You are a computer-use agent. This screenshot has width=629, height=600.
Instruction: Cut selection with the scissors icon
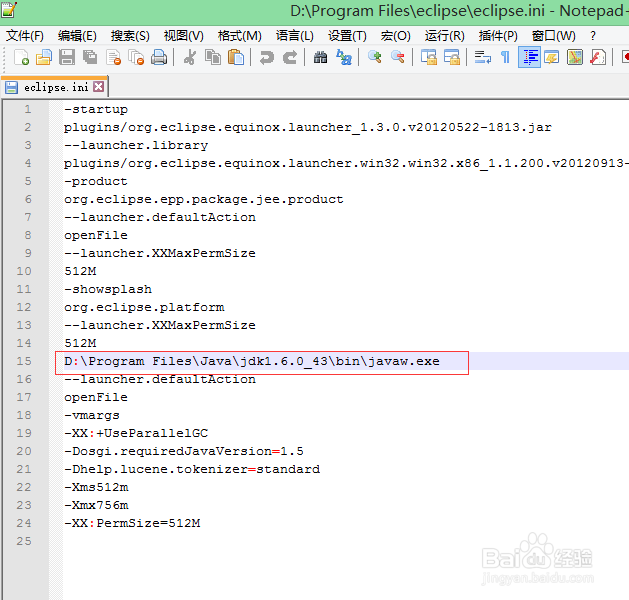click(190, 57)
